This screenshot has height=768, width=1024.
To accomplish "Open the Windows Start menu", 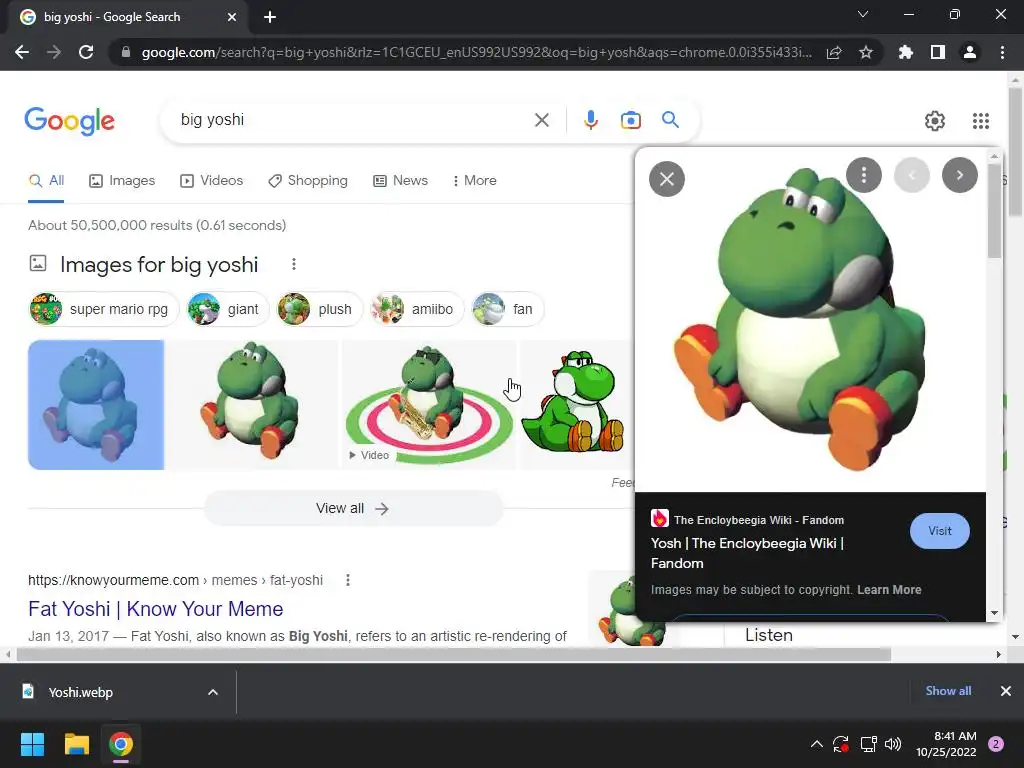I will coord(32,744).
